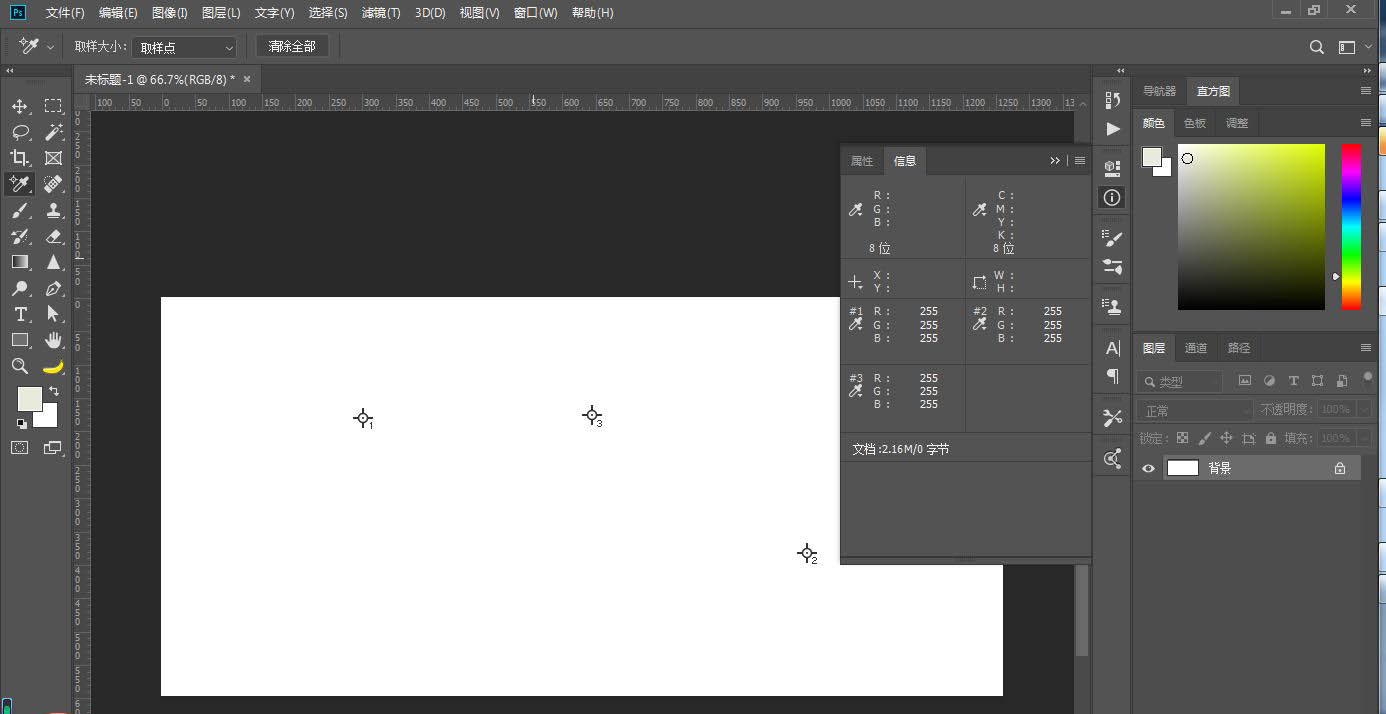Image resolution: width=1386 pixels, height=714 pixels.
Task: Select the Move tool
Action: (20, 106)
